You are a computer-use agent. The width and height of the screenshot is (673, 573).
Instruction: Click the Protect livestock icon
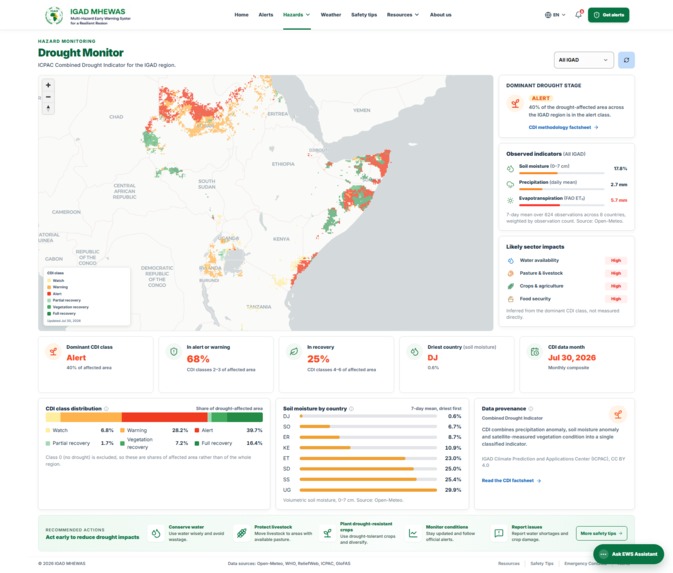[242, 533]
